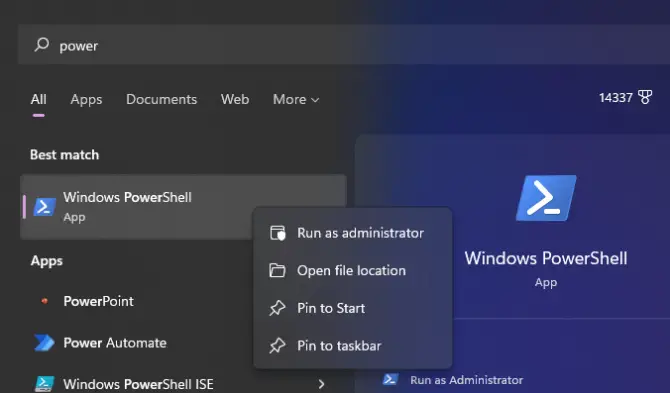Click the search box containing 'power'

tap(344, 45)
